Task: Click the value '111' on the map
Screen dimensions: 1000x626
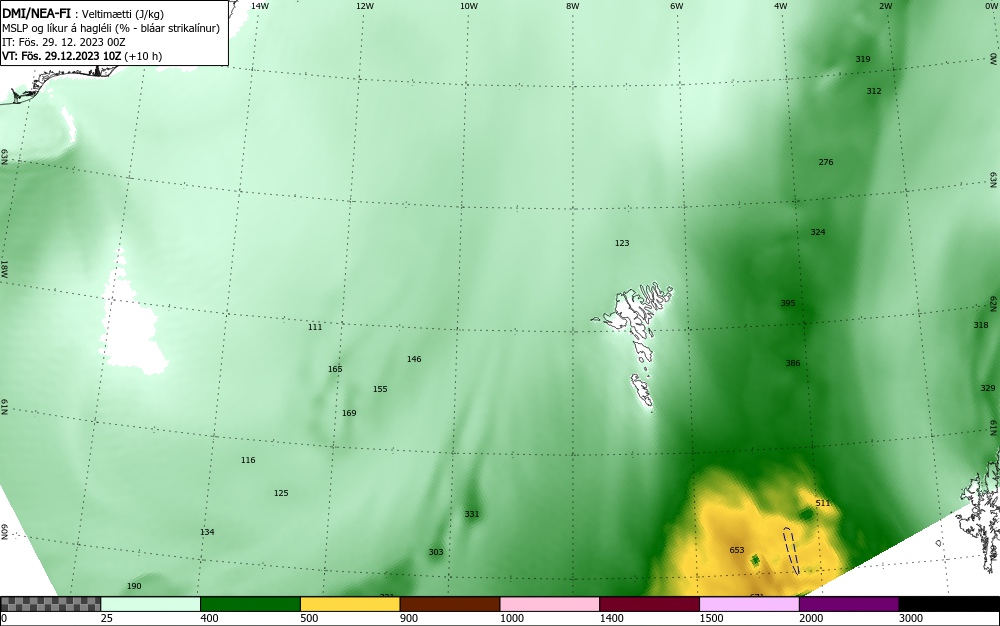Action: point(315,327)
